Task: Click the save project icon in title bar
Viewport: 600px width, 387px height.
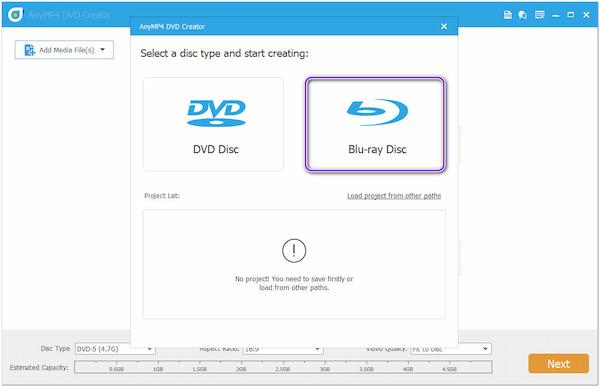Action: click(x=507, y=15)
